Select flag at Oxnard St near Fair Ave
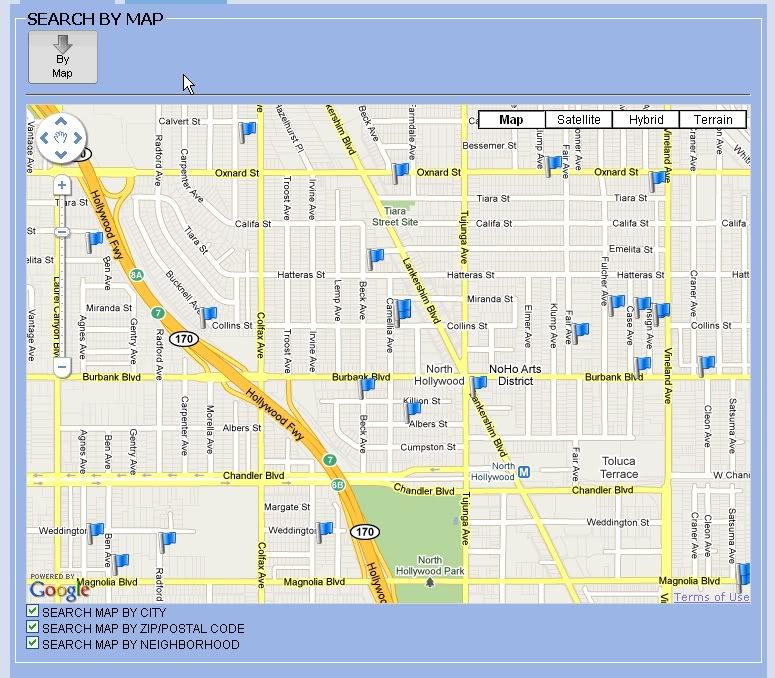The height and width of the screenshot is (678, 775). [x=554, y=165]
